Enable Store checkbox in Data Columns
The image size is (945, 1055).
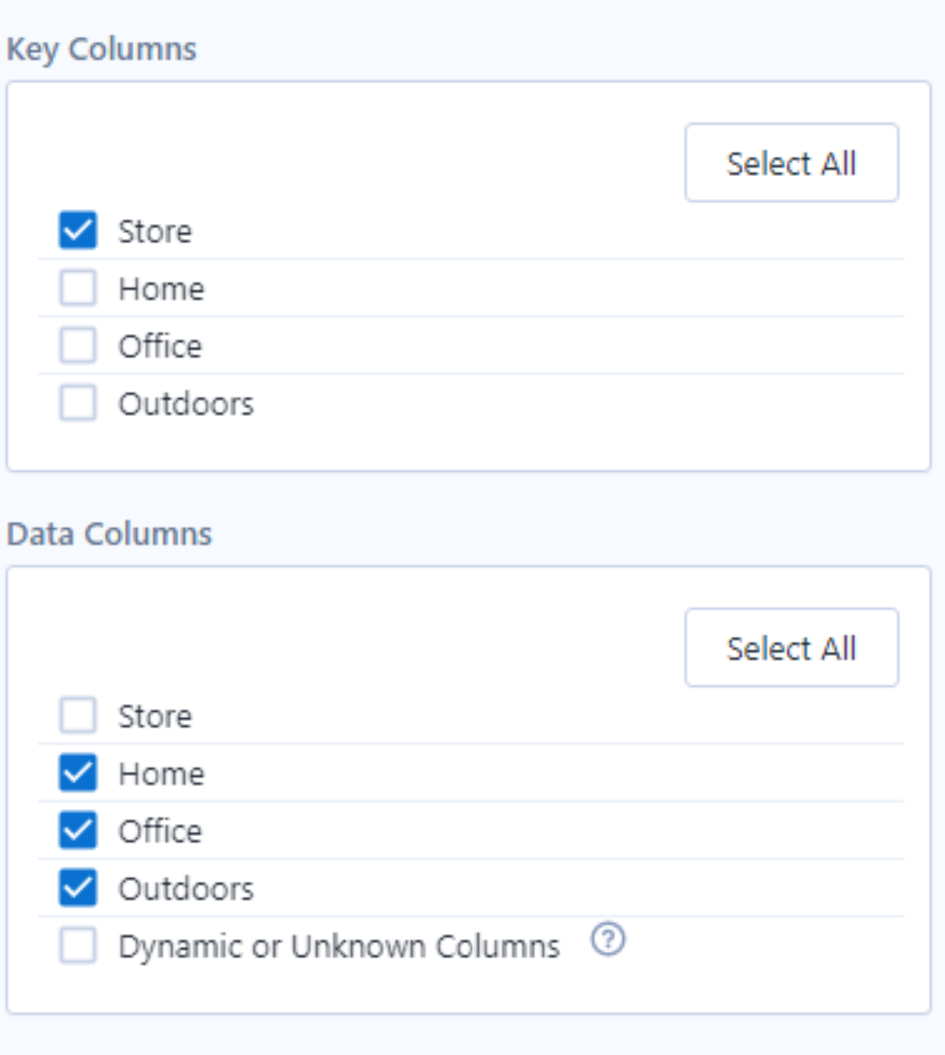[x=78, y=716]
